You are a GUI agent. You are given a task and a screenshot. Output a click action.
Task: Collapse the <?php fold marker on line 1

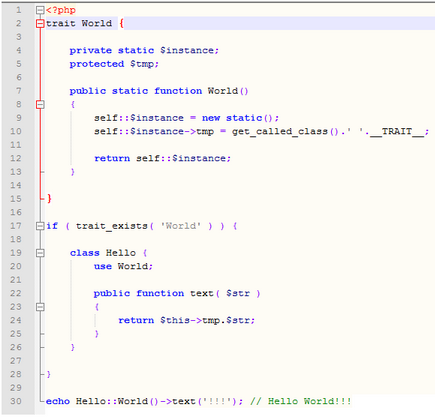point(40,10)
